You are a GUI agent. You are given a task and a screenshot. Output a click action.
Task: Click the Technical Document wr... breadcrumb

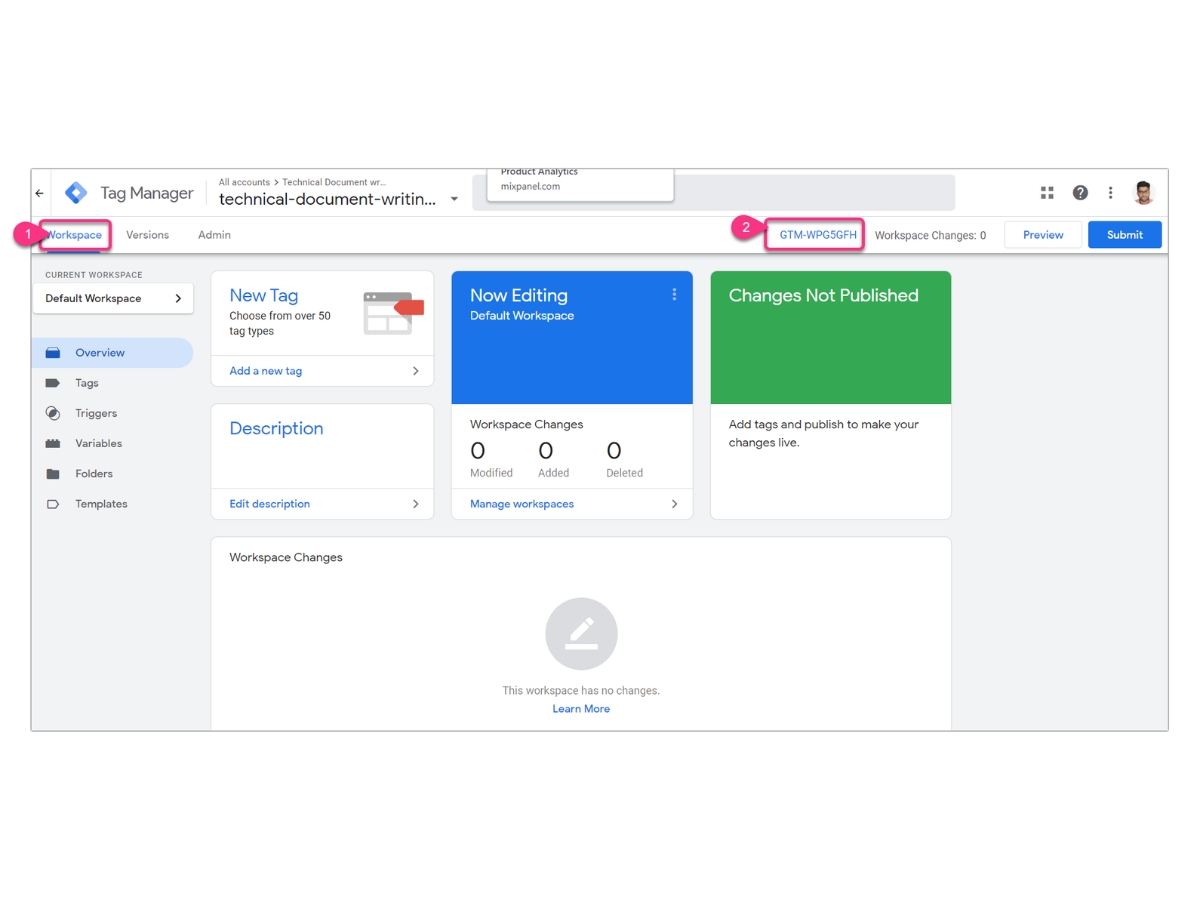coord(334,182)
